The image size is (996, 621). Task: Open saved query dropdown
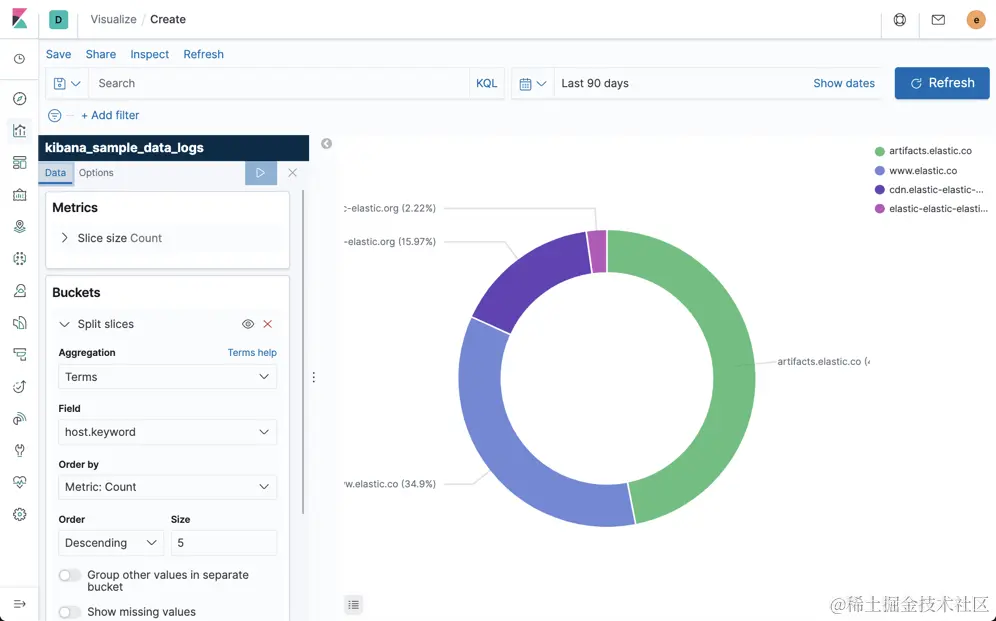(67, 83)
